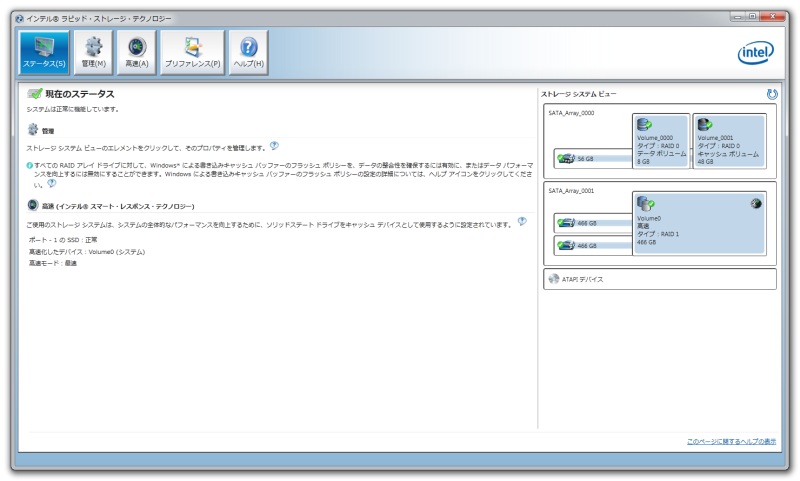Click the Volume_0000 database icon
This screenshot has height=481, width=800.
tap(644, 124)
